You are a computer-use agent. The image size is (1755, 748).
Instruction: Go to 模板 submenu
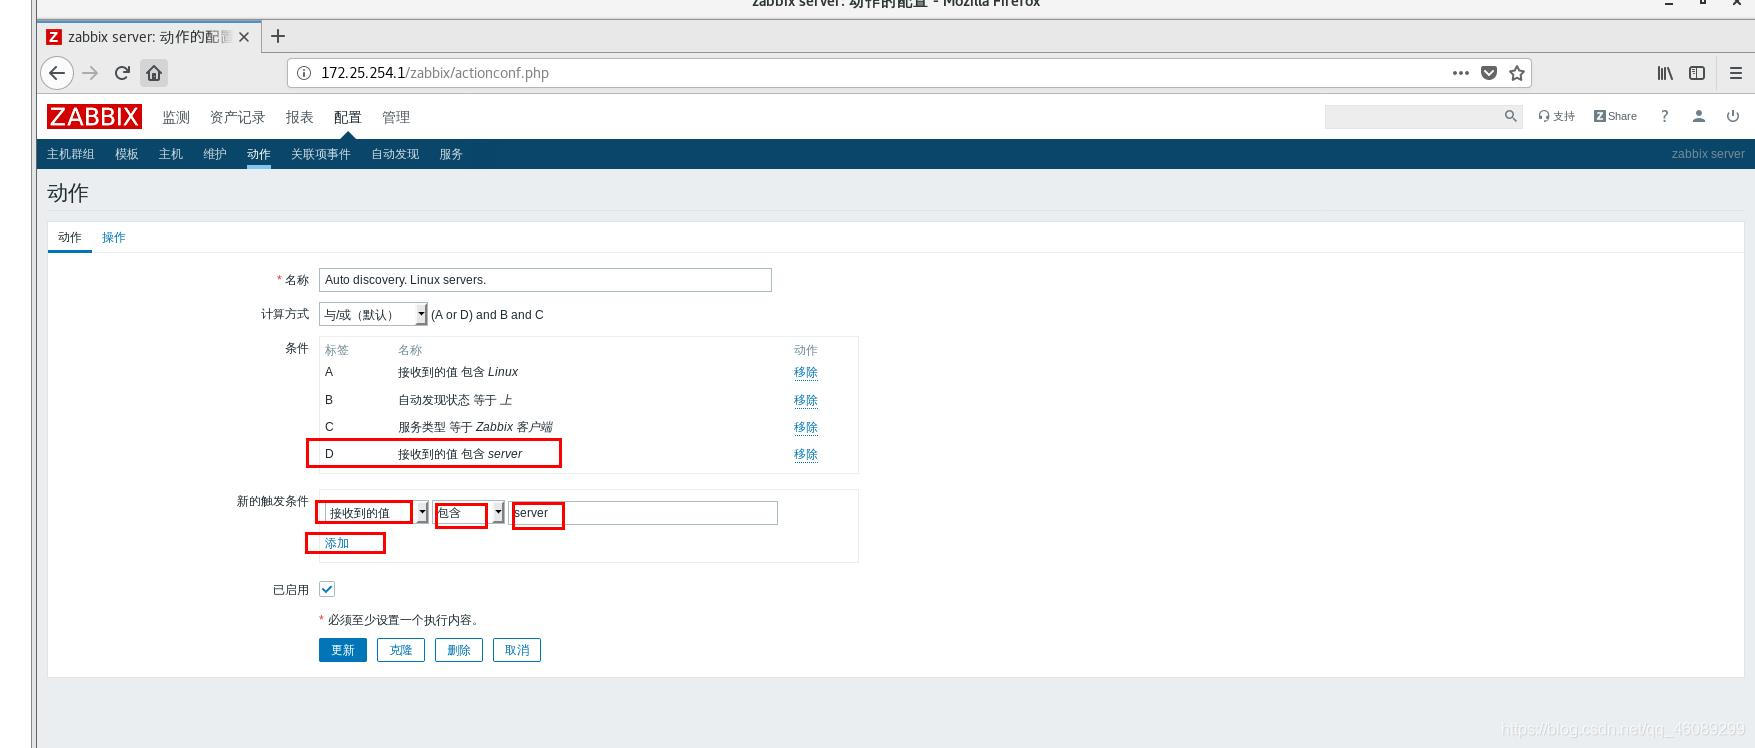(126, 154)
